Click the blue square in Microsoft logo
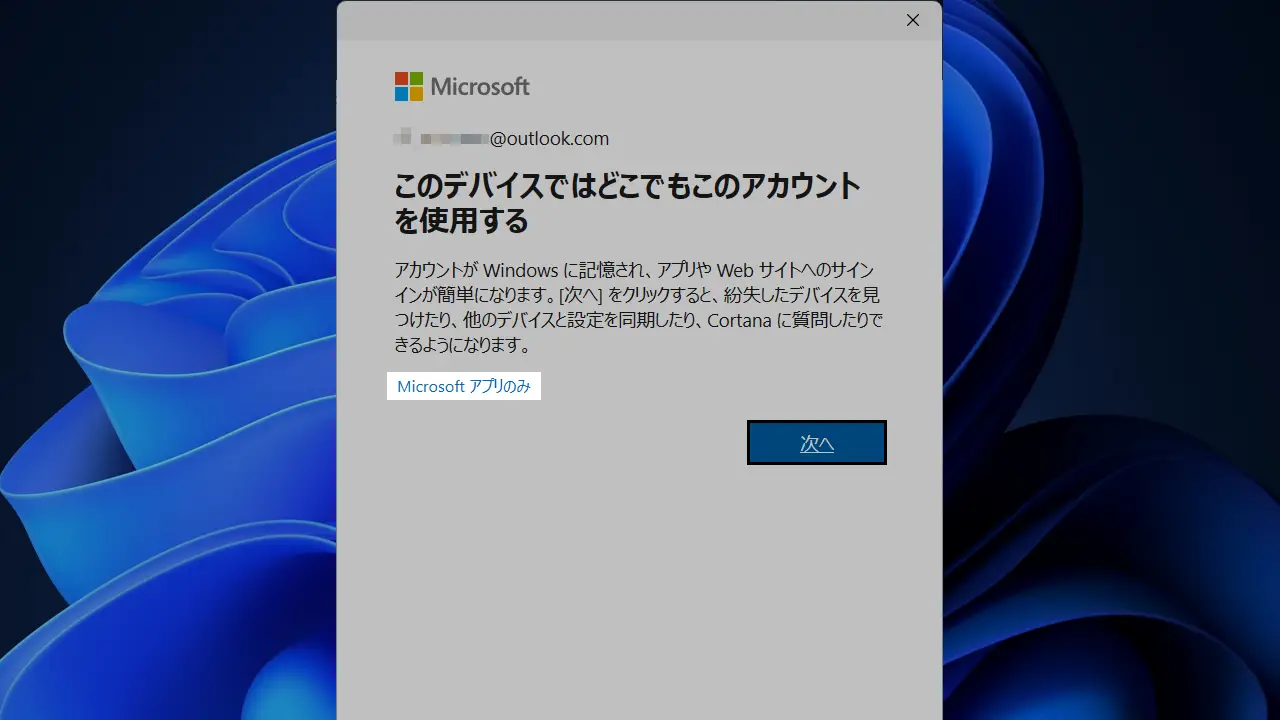Screen dimensions: 1280x720 click(401, 94)
